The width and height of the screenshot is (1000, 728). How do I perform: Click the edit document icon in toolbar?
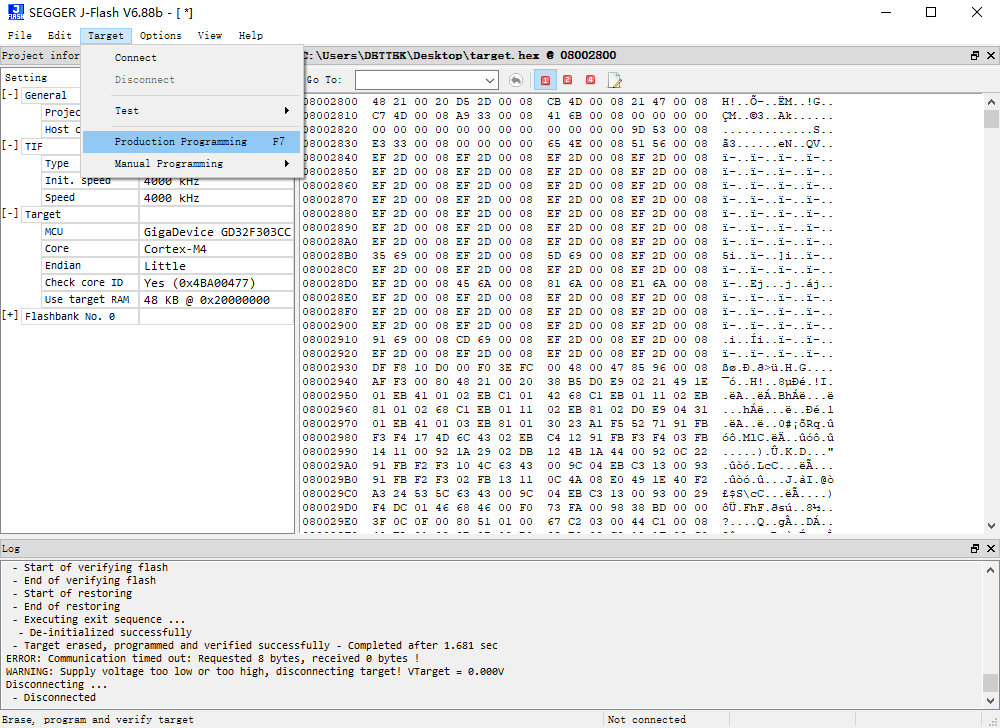pyautogui.click(x=615, y=80)
